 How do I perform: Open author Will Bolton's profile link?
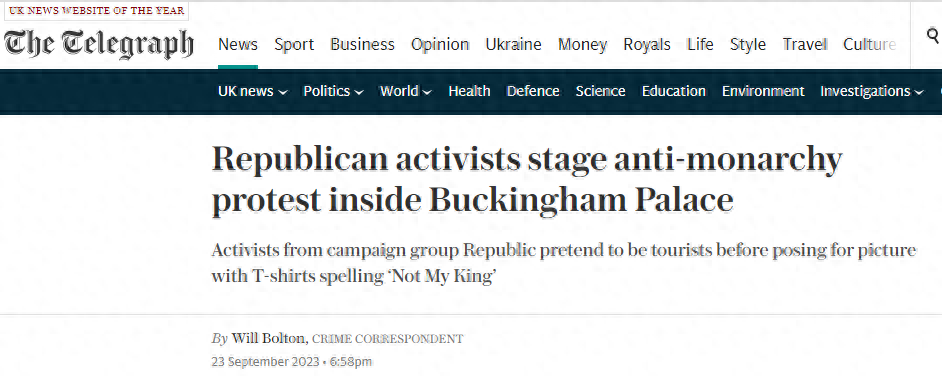(270, 339)
